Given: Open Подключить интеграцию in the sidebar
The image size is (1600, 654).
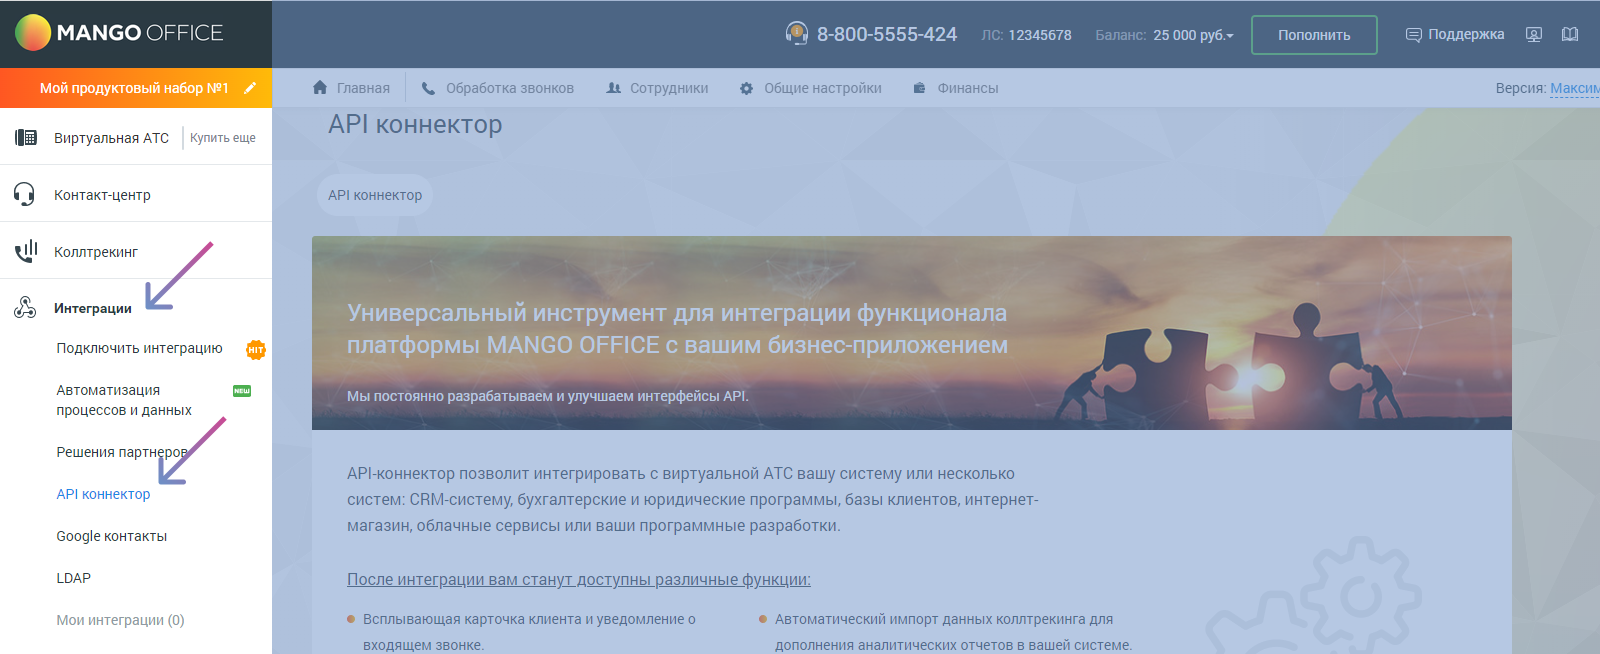Looking at the screenshot, I should [139, 348].
